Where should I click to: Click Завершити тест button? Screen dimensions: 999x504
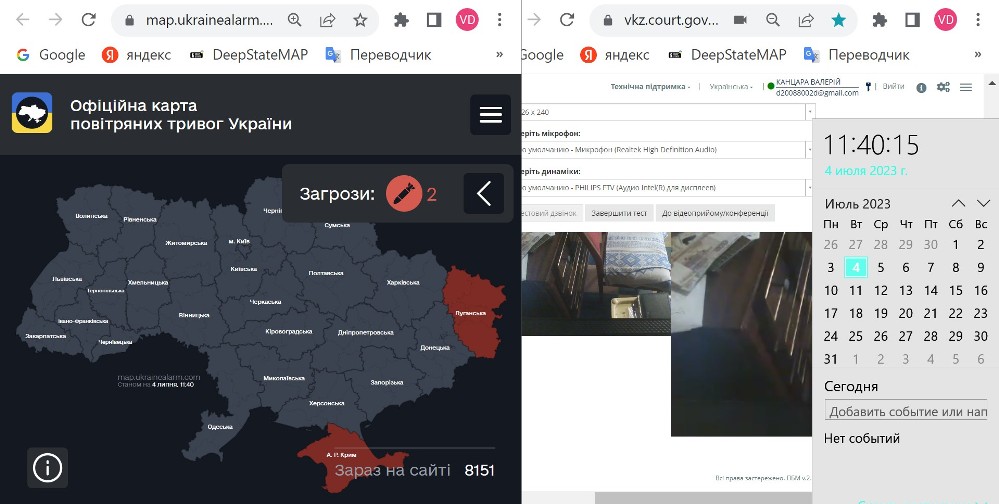(x=619, y=213)
